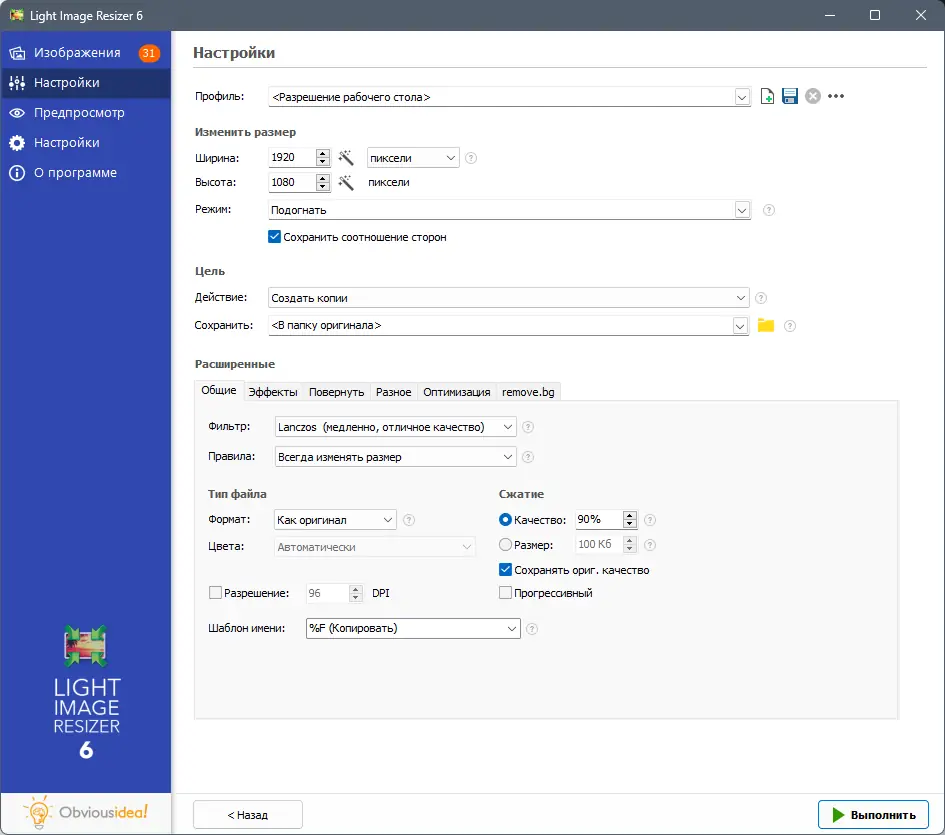Viewport: 945px width, 835px height.
Task: Delete the profile via the gray X icon
Action: [x=812, y=95]
